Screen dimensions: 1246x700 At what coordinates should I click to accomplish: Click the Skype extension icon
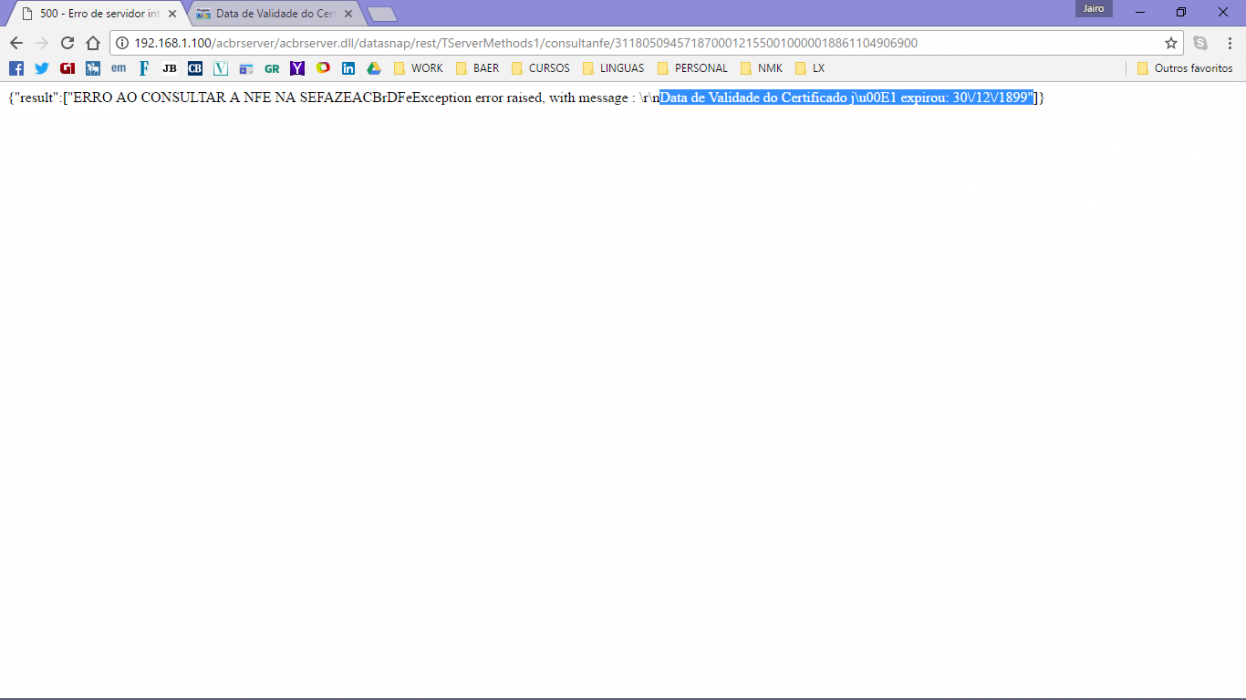[1200, 43]
